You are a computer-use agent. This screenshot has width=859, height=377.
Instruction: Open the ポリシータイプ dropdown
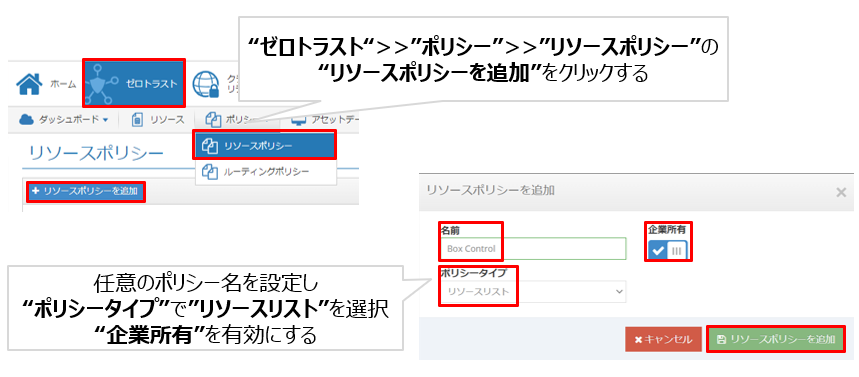tap(532, 292)
